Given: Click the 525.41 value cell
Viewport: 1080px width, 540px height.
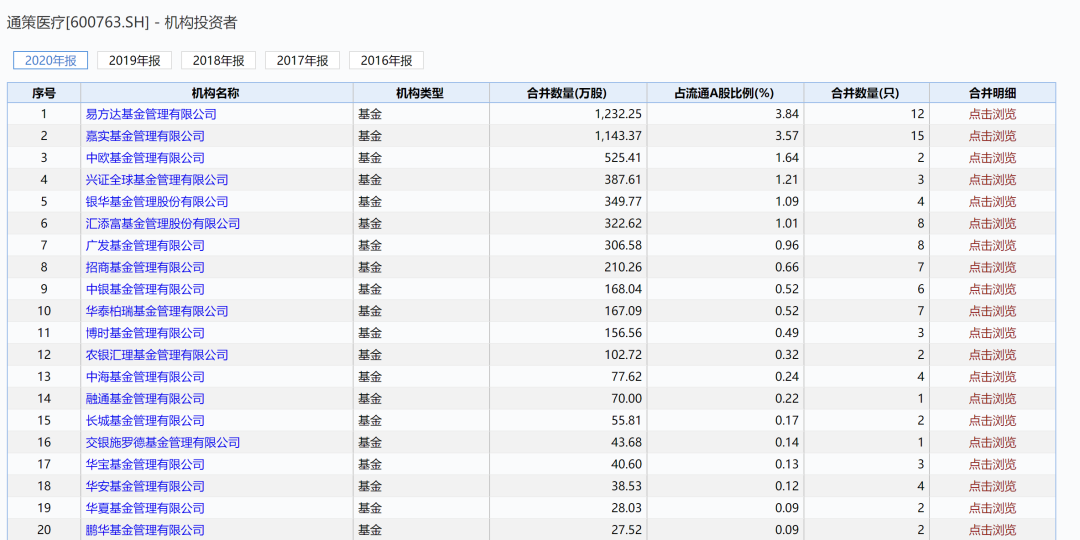Looking at the screenshot, I should click(x=568, y=158).
